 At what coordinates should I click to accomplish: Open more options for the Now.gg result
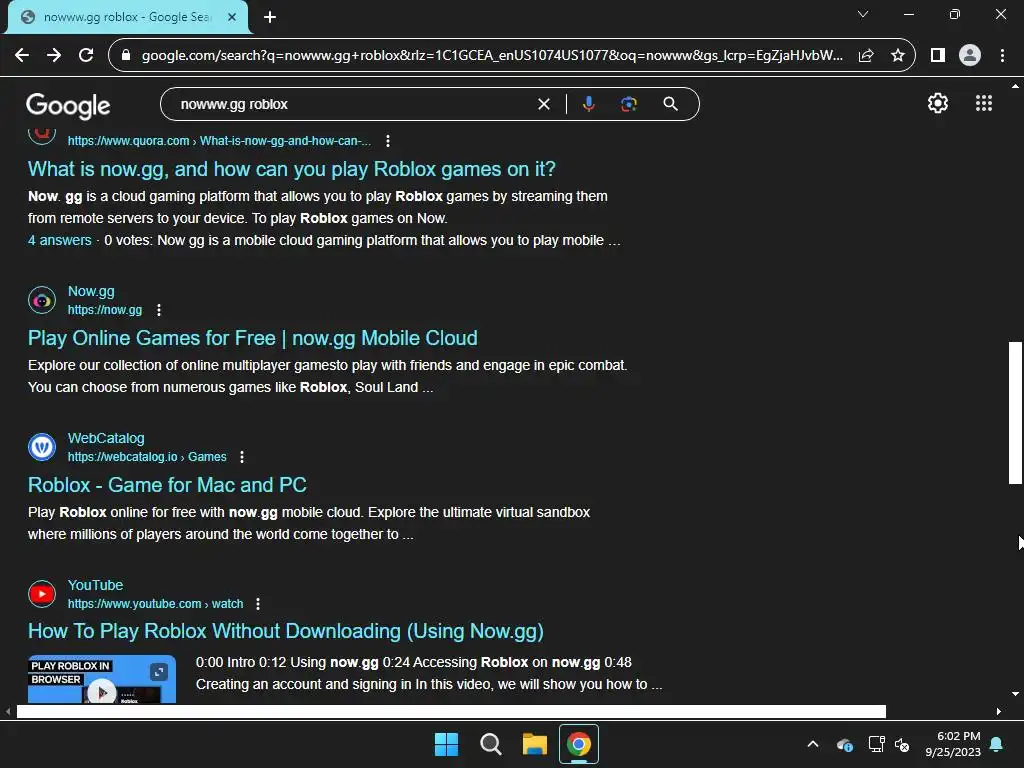click(159, 310)
